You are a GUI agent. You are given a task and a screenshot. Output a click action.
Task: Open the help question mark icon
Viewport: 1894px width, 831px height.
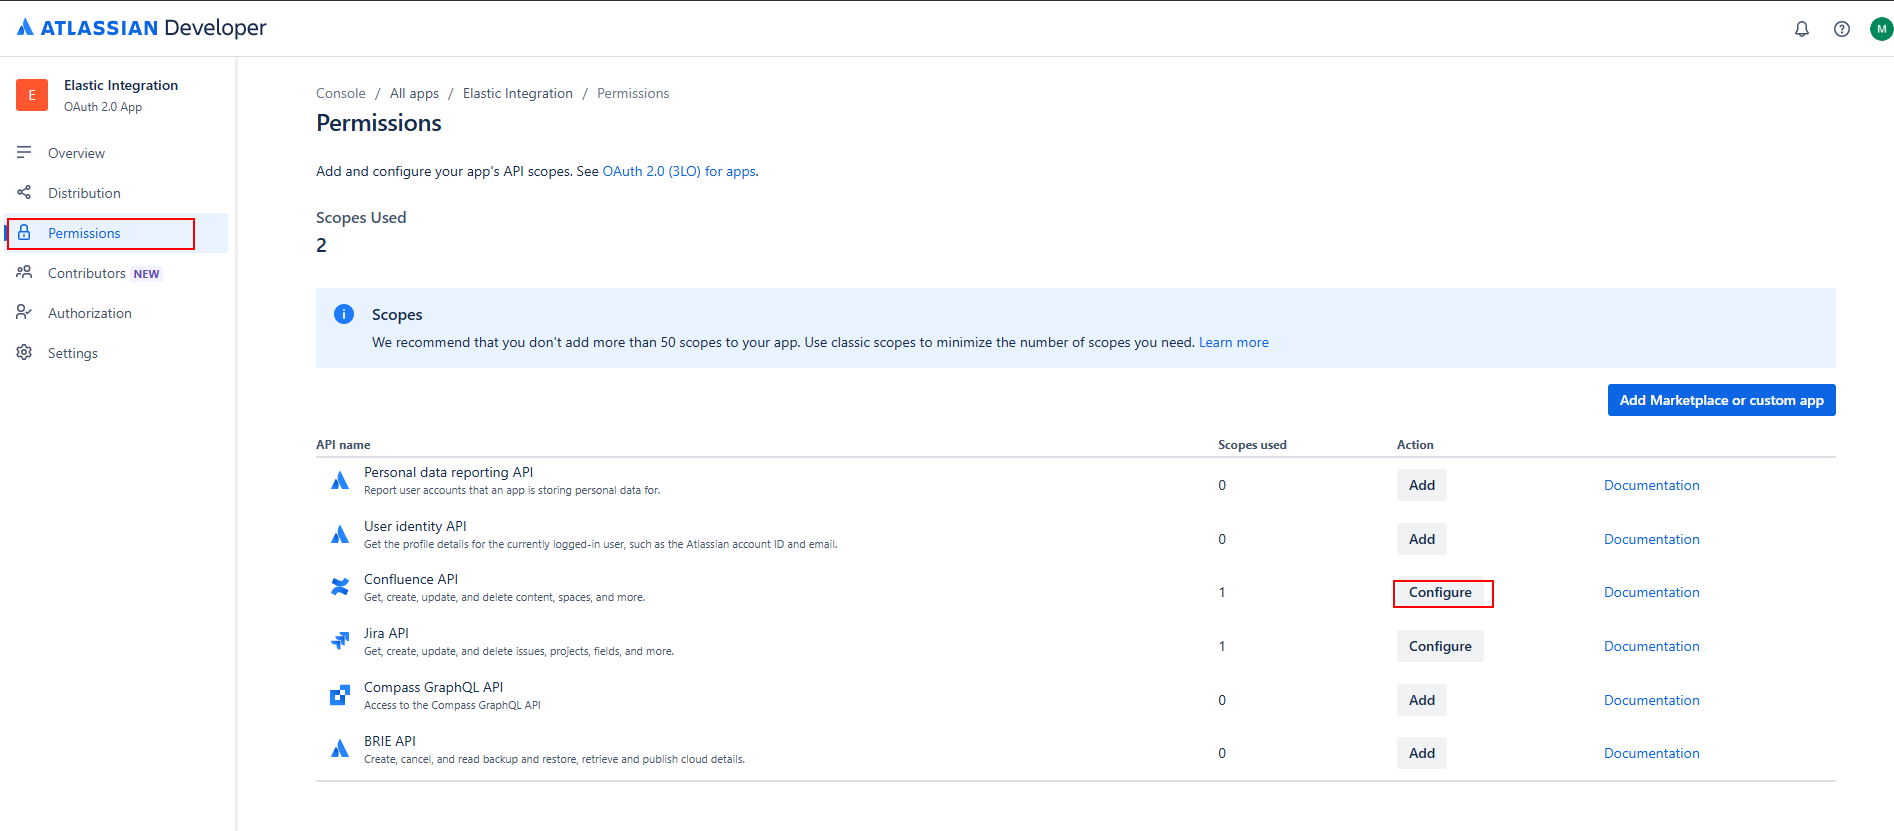pyautogui.click(x=1842, y=29)
